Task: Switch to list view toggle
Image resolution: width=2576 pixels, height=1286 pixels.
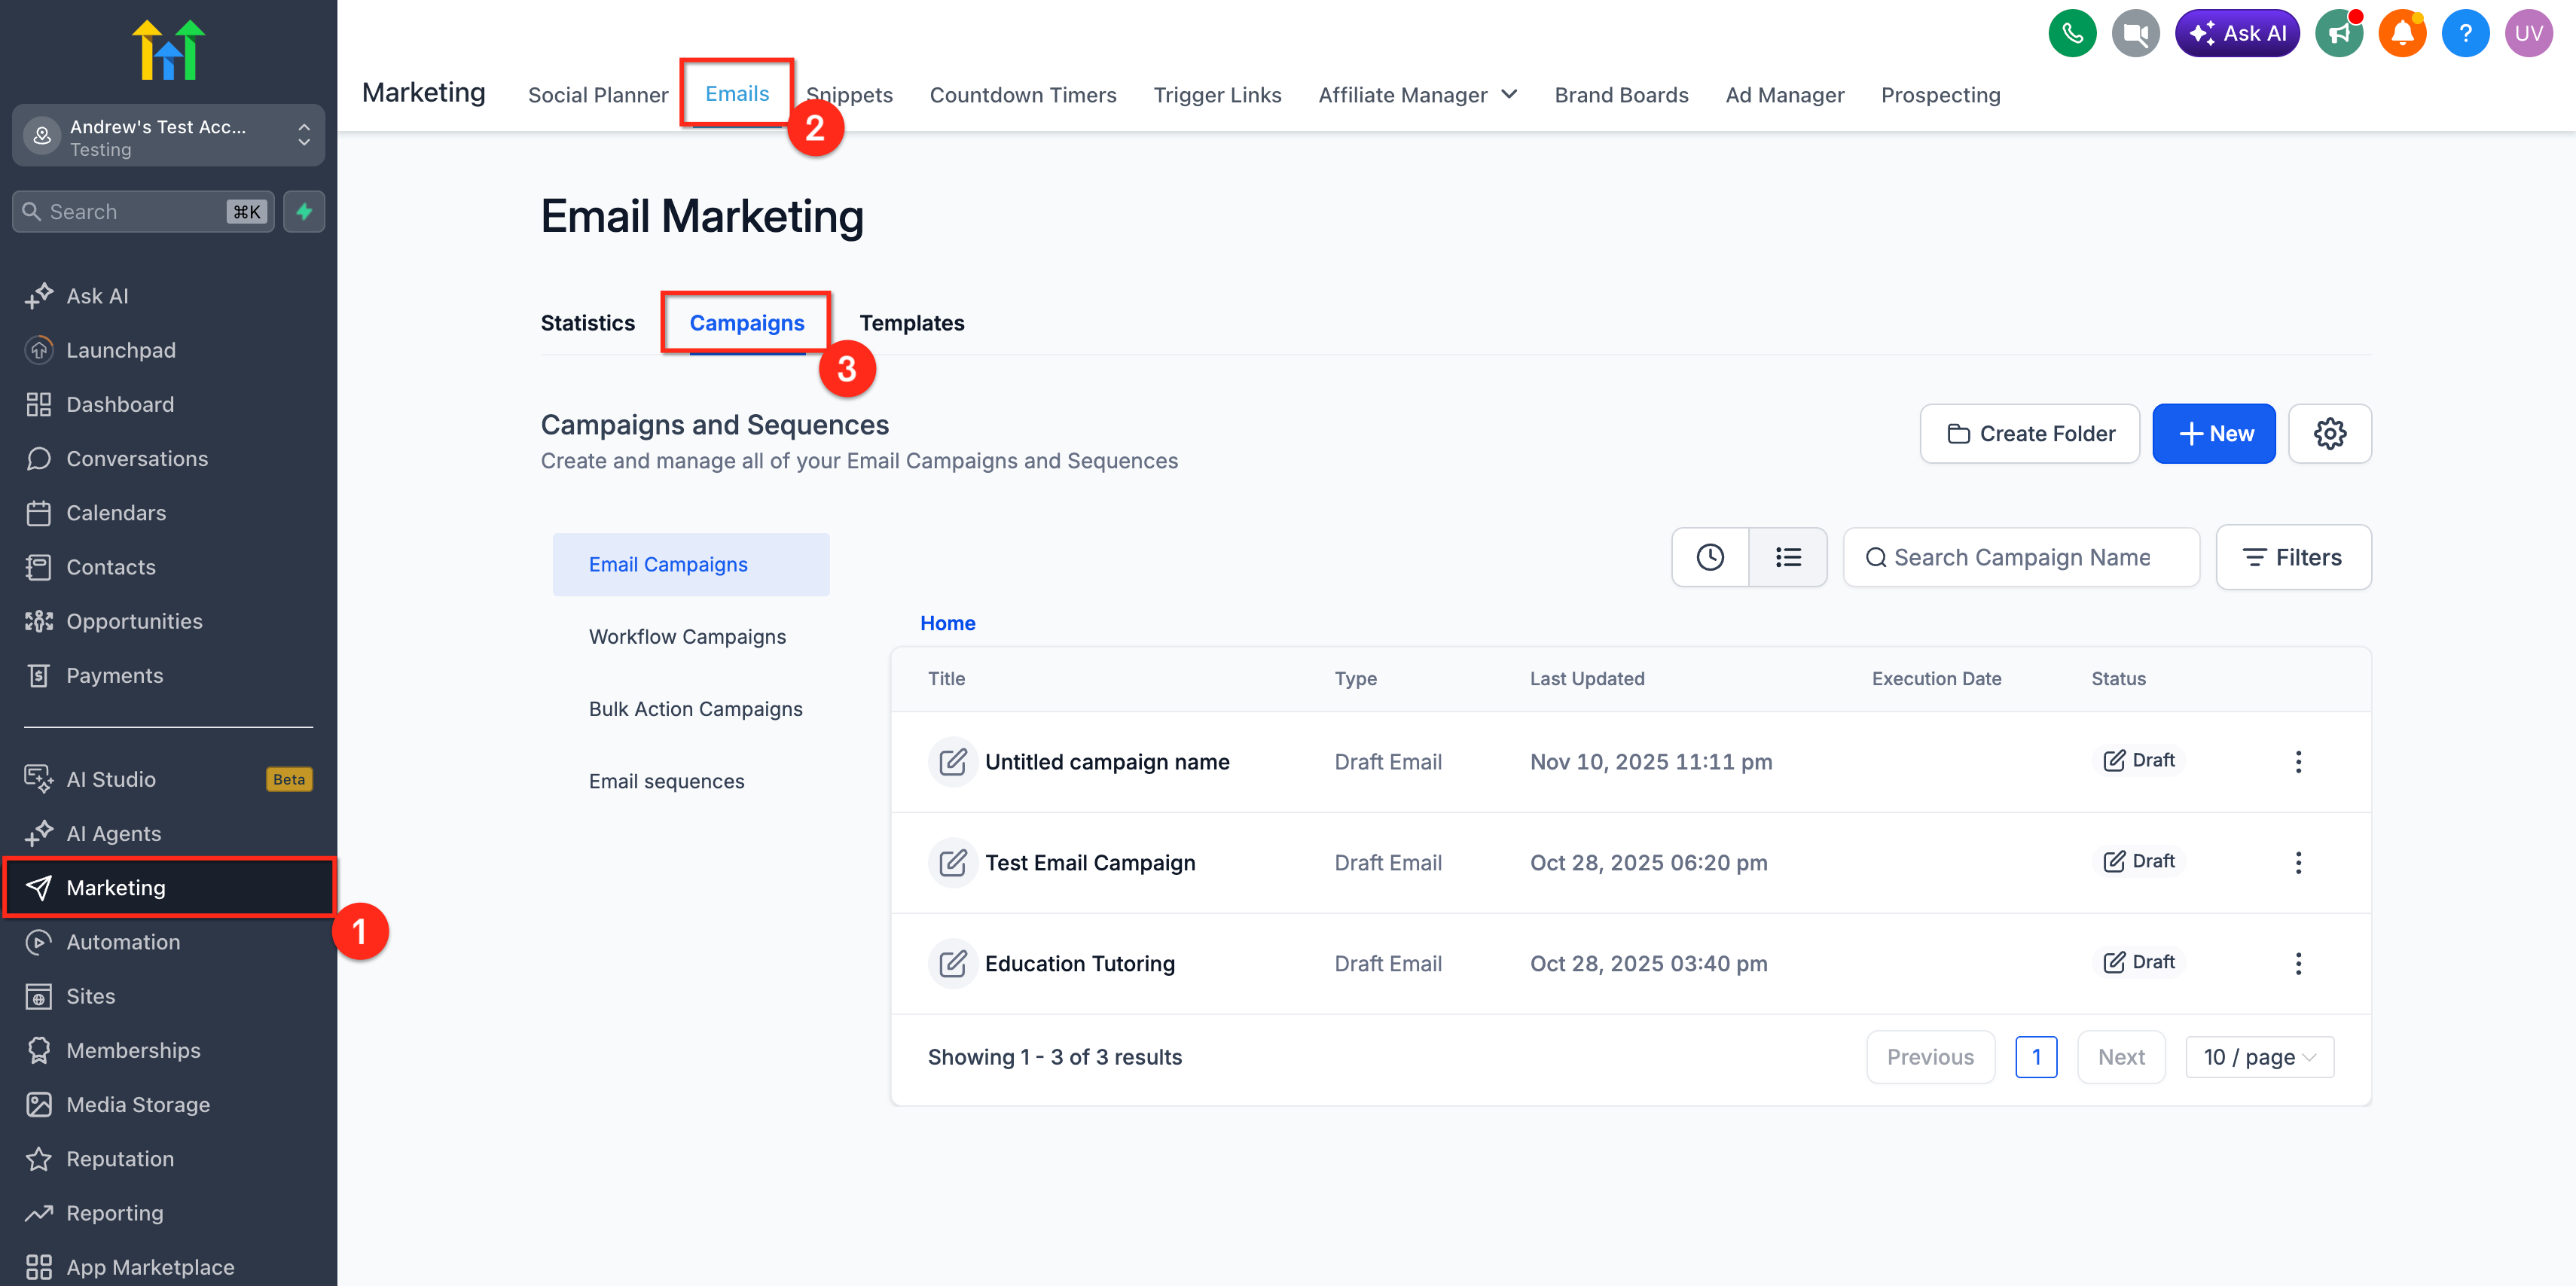Action: (x=1788, y=558)
